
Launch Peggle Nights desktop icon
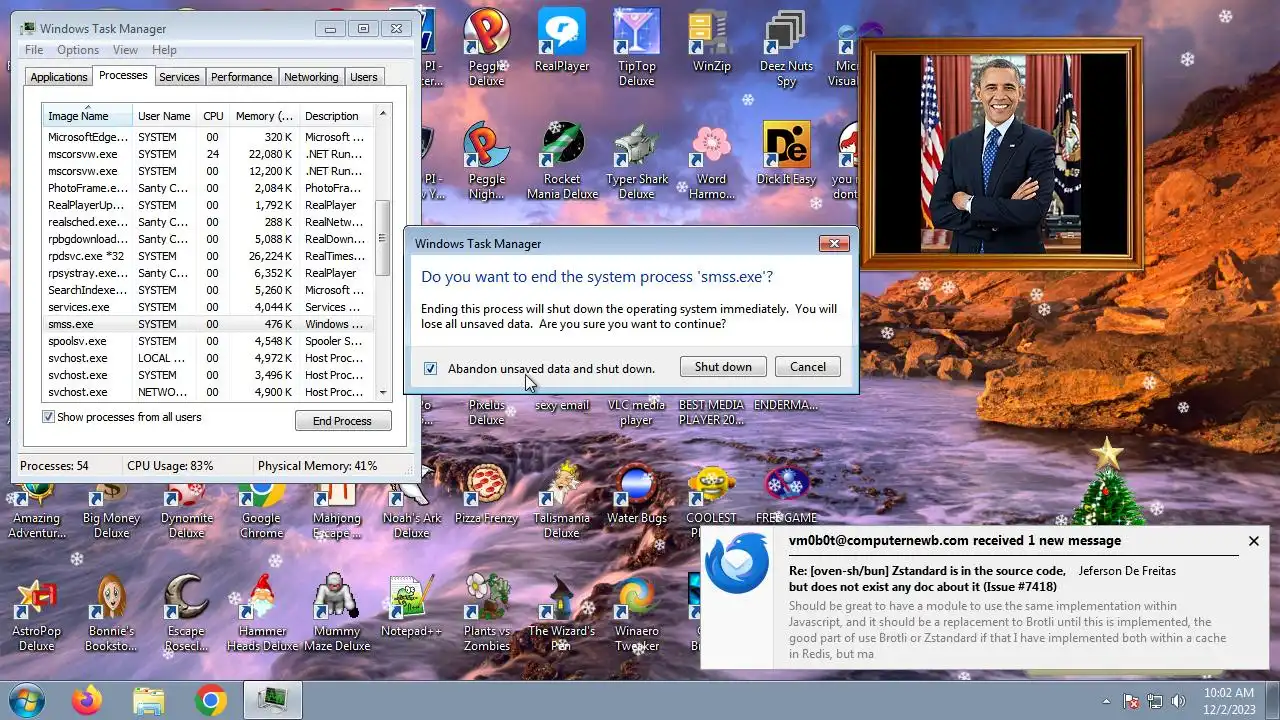486,160
